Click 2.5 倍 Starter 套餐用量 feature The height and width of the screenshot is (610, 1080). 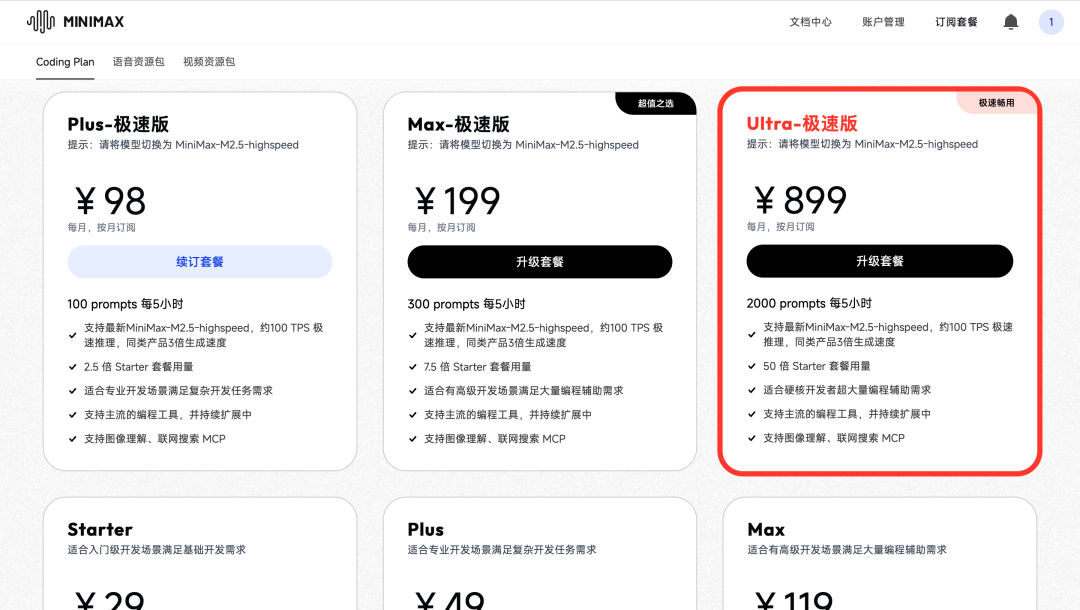click(138, 367)
